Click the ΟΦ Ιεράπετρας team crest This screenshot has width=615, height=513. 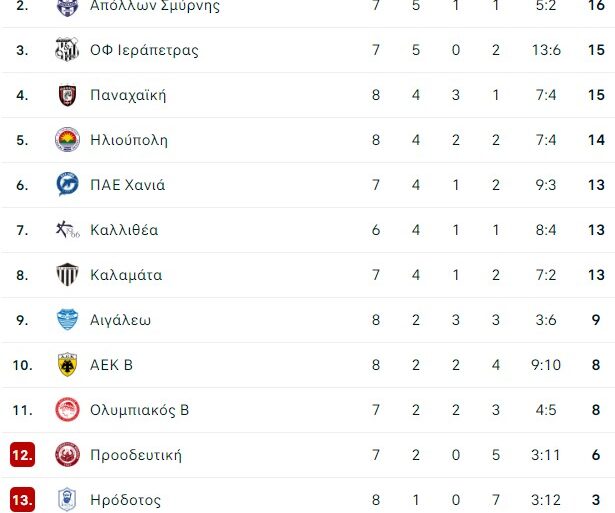(67, 50)
